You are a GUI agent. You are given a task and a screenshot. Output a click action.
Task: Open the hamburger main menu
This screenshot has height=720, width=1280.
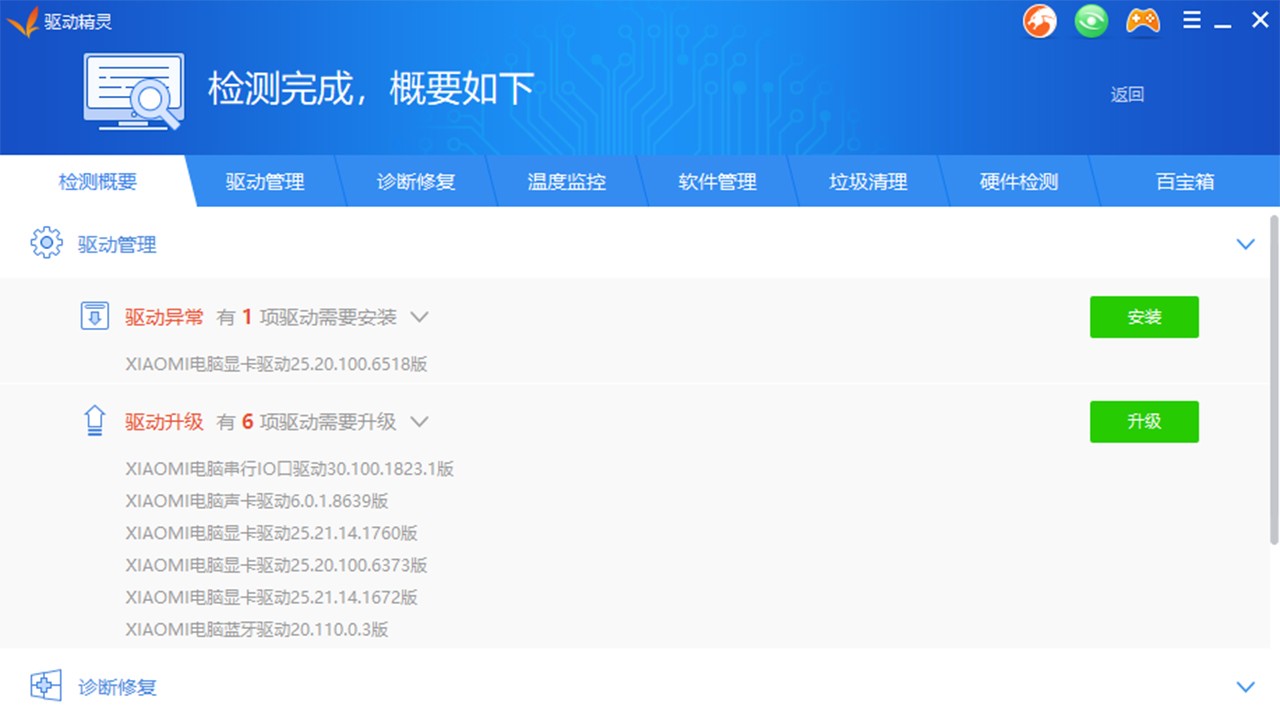1191,21
